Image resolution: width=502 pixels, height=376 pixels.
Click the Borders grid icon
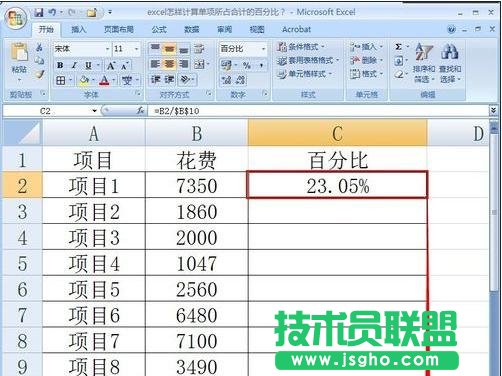[60, 80]
